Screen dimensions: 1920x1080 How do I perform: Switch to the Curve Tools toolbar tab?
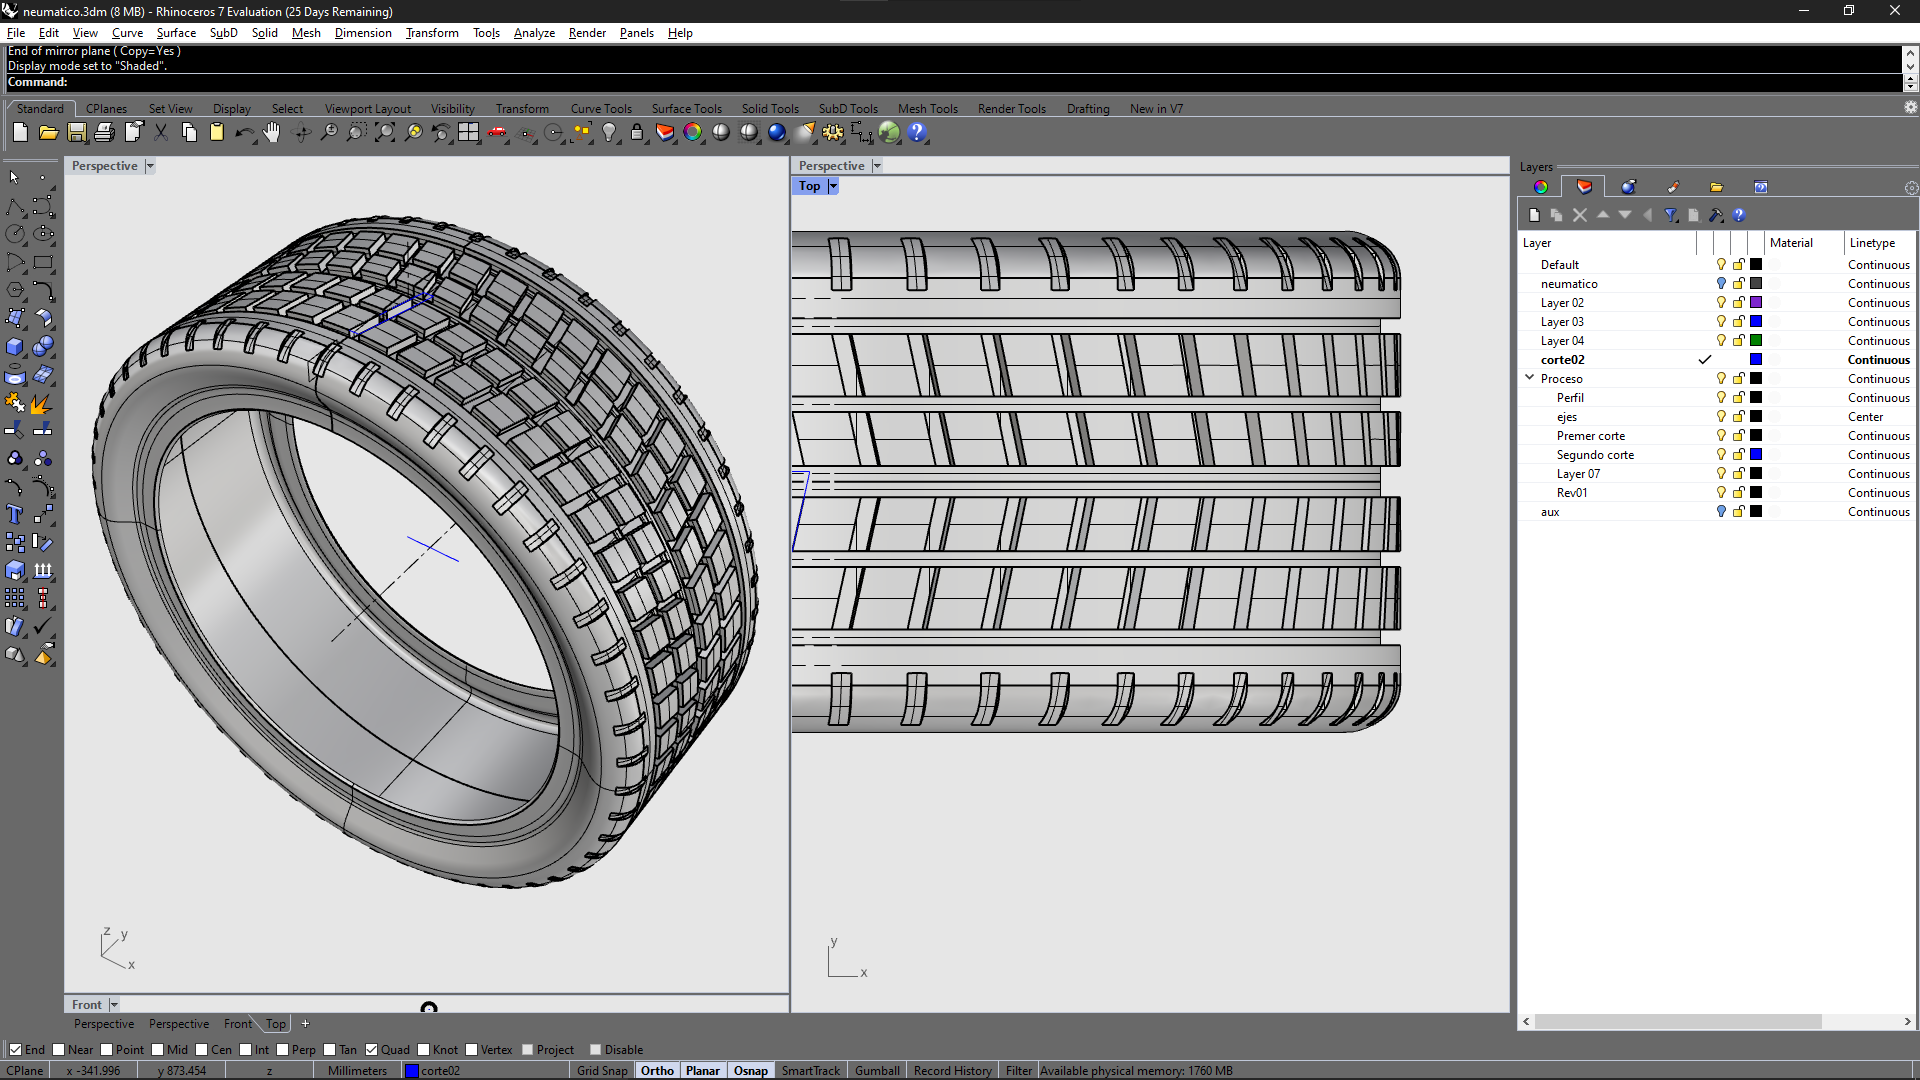click(601, 109)
